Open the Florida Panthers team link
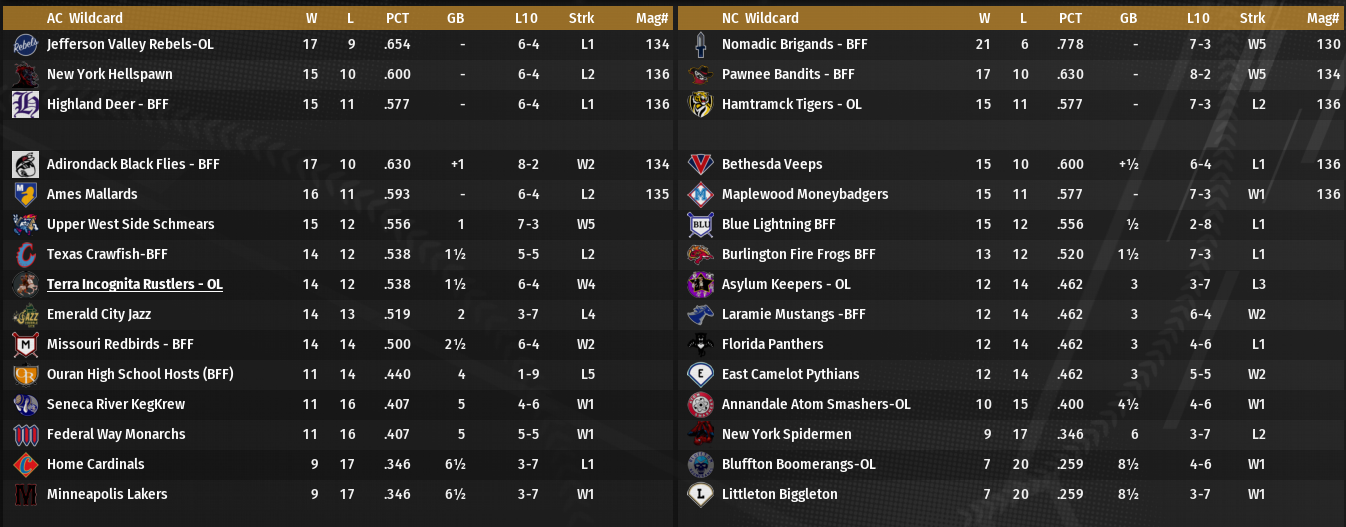Viewport: 1346px width, 527px height. click(772, 345)
